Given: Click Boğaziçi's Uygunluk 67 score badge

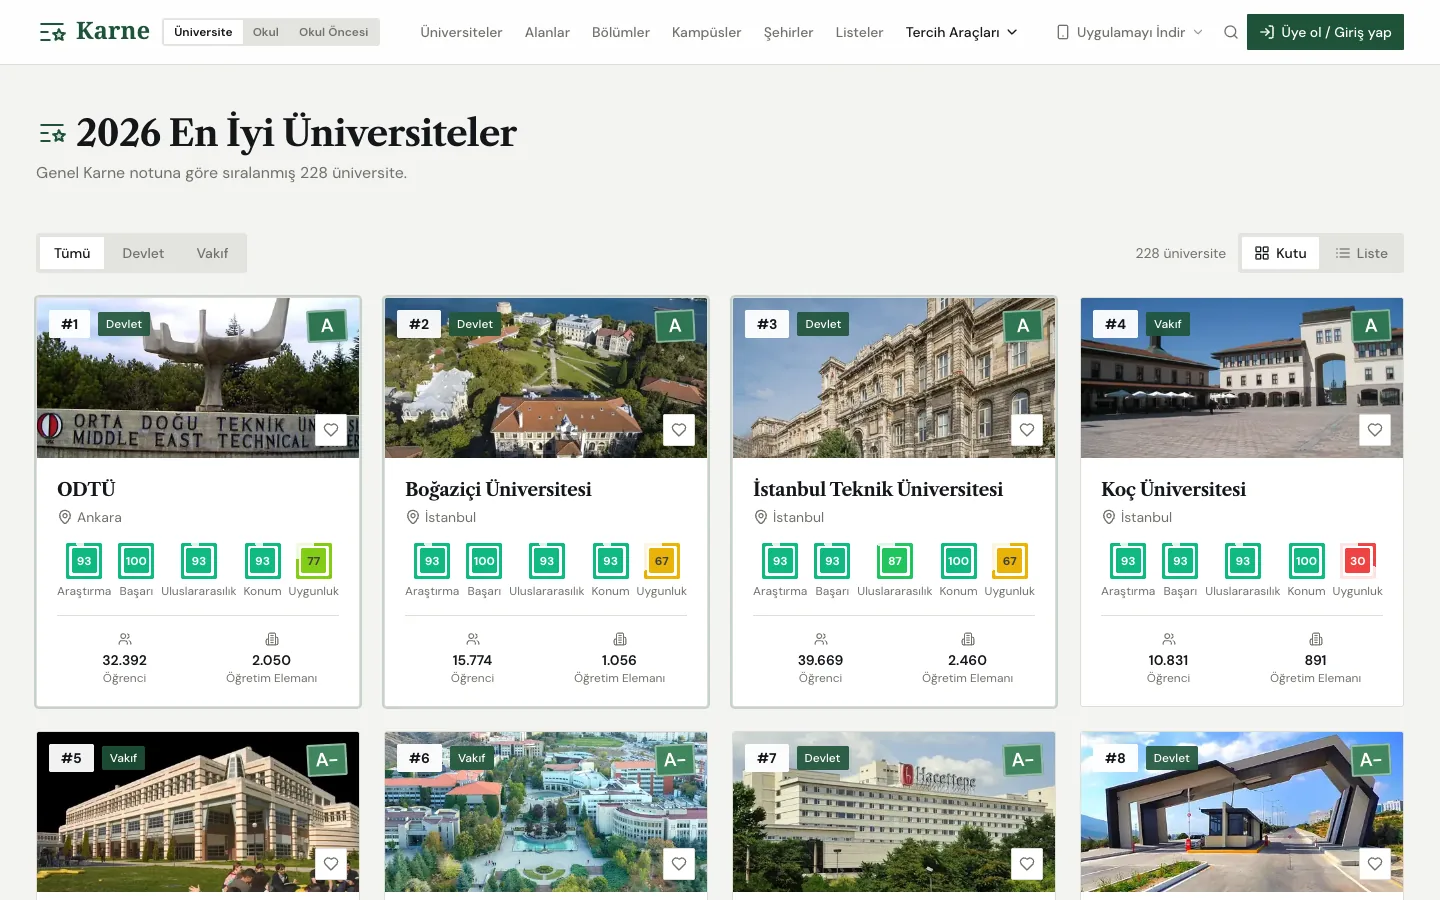Looking at the screenshot, I should point(662,561).
